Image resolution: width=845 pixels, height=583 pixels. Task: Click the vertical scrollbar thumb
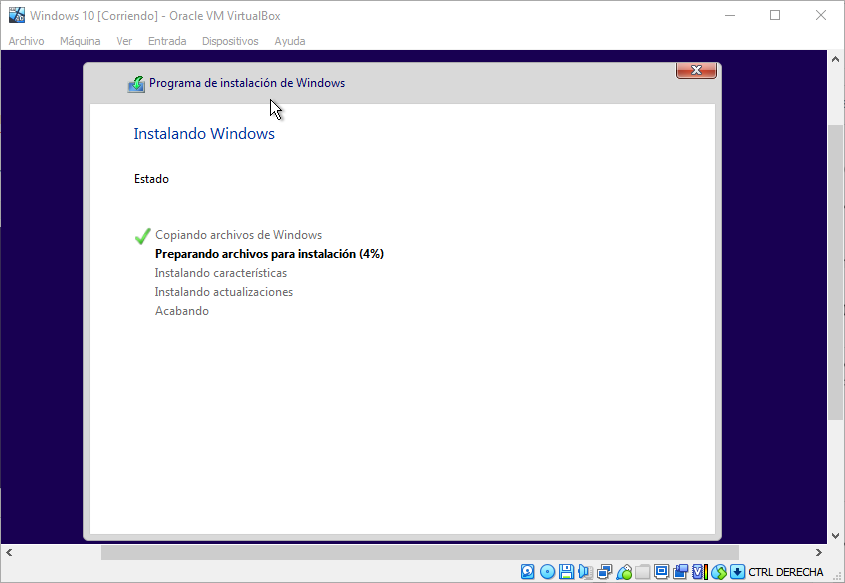(836, 273)
